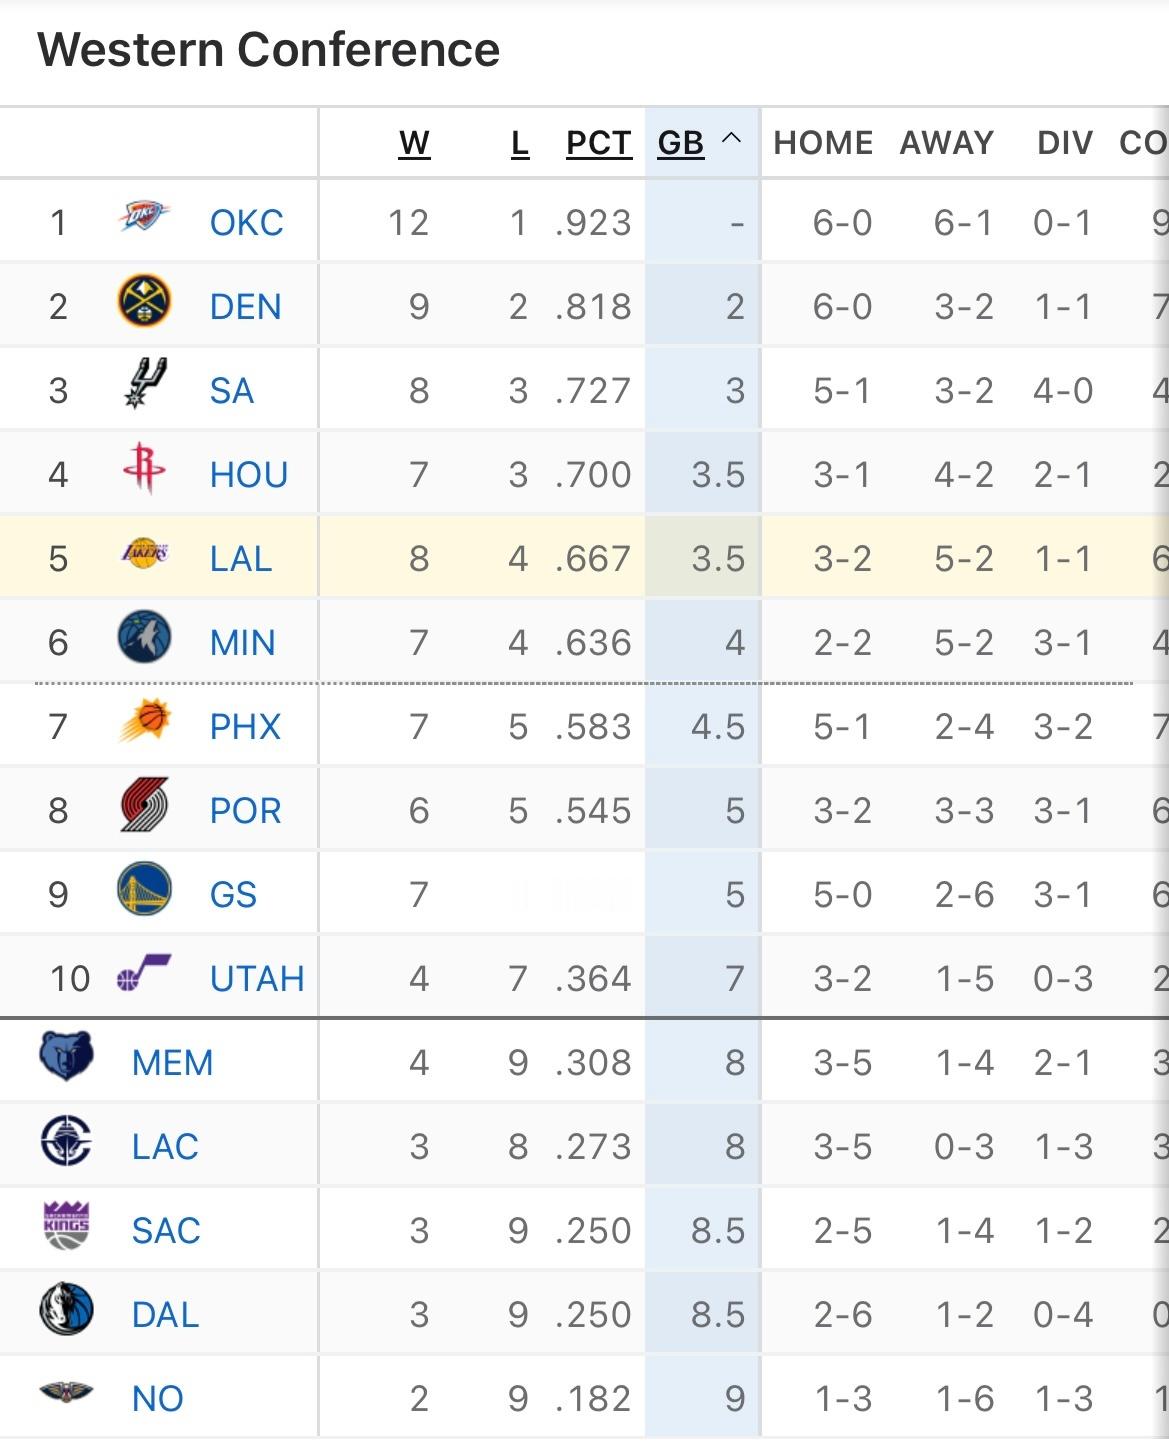Click the Sacramento Kings logo
Viewport: 1169px width, 1441px height.
66,1226
